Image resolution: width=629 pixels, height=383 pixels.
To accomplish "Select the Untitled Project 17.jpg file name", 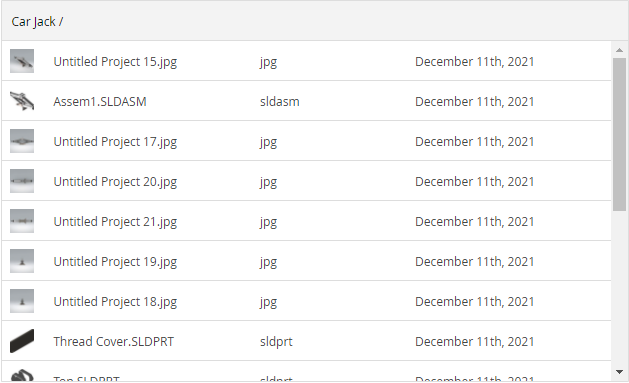I will [x=115, y=142].
